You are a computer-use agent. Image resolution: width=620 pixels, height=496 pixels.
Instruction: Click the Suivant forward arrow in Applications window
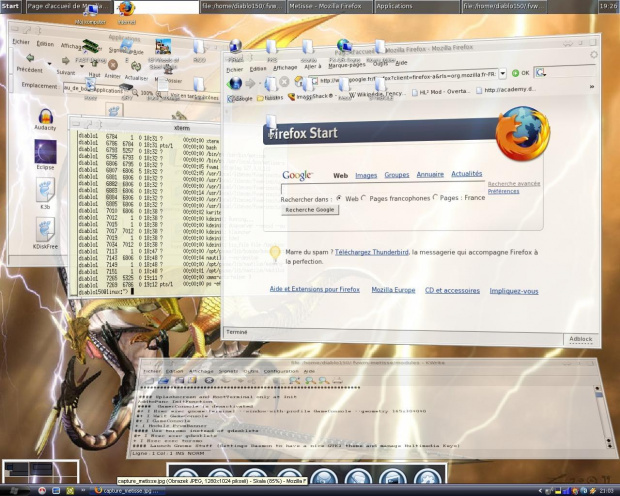click(x=65, y=61)
